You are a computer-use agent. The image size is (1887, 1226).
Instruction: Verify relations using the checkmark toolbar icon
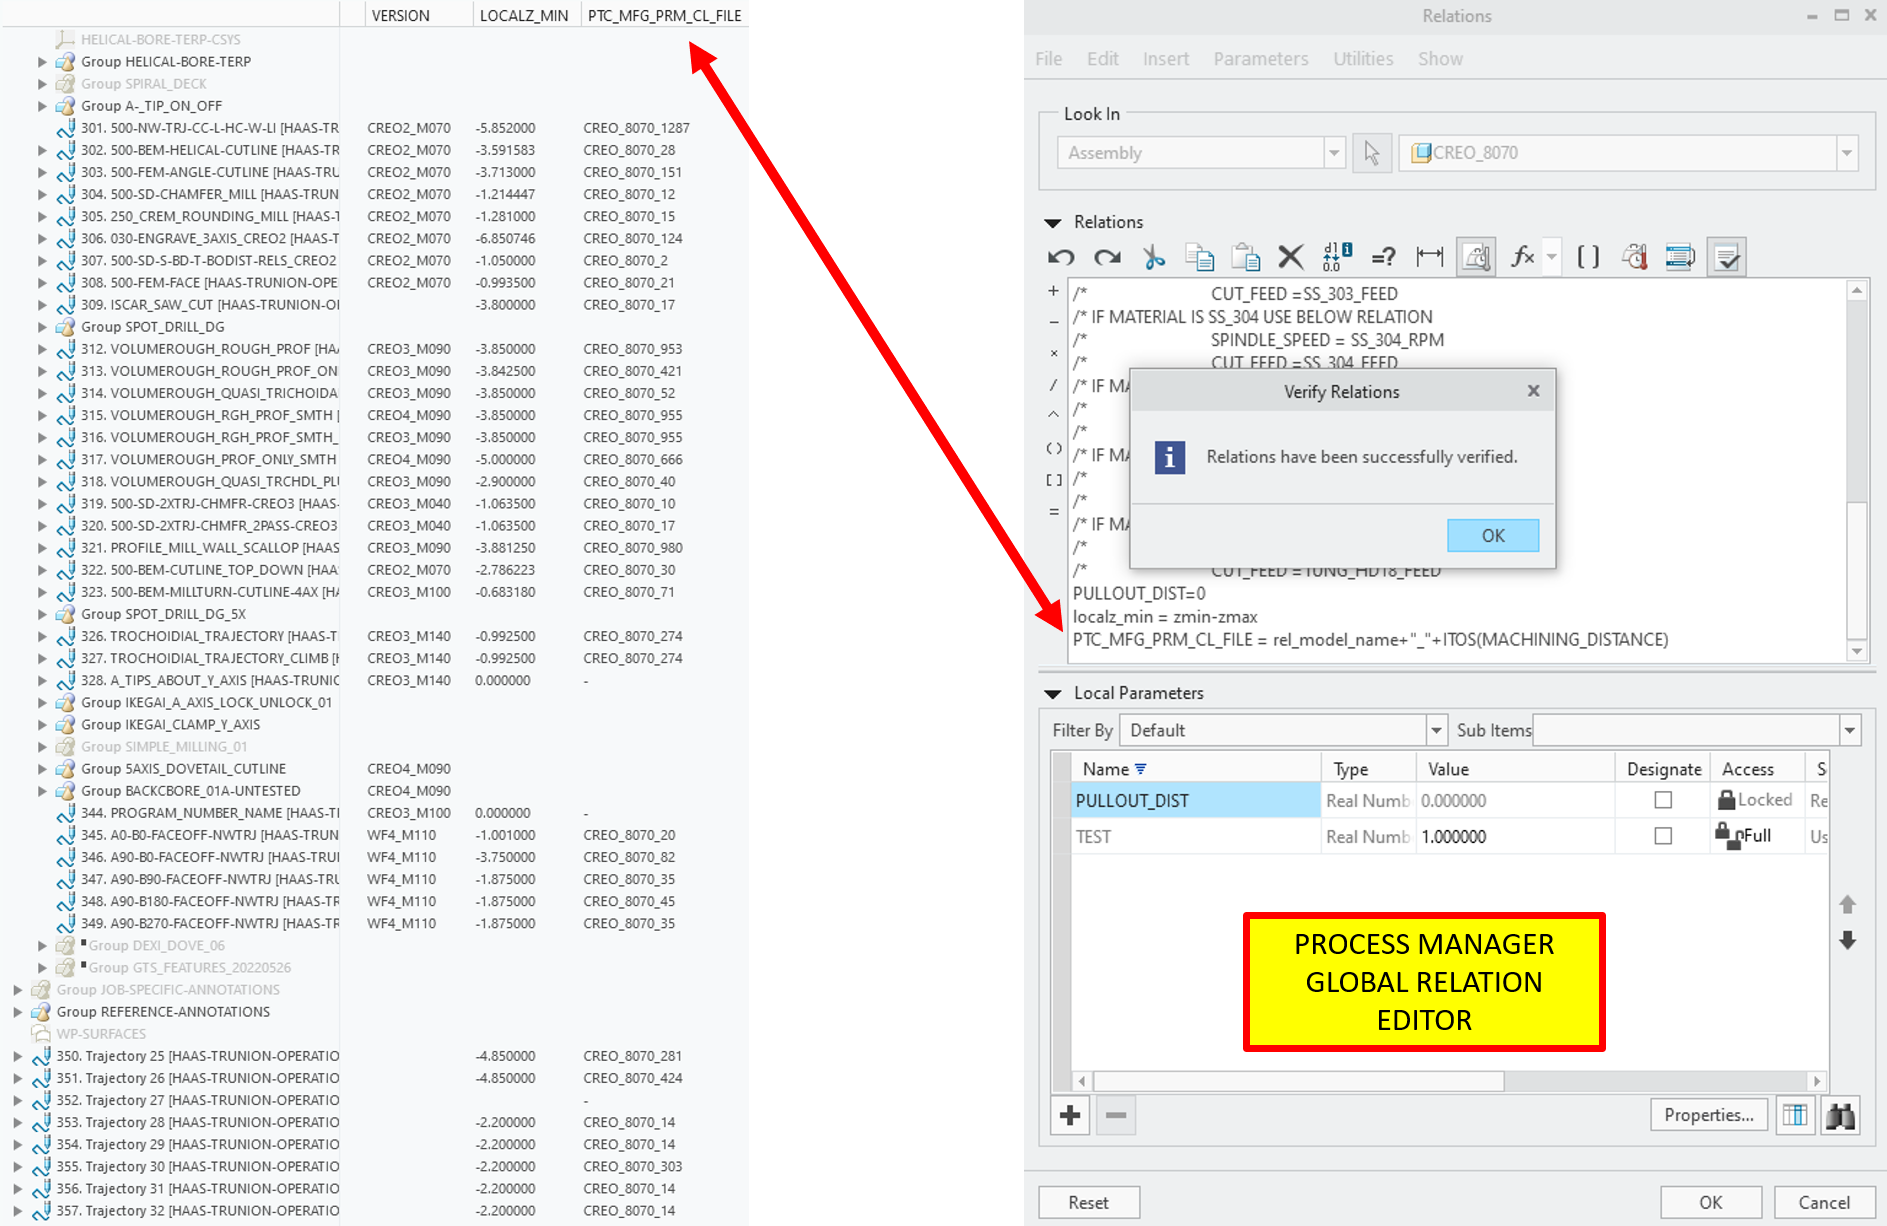click(1726, 256)
